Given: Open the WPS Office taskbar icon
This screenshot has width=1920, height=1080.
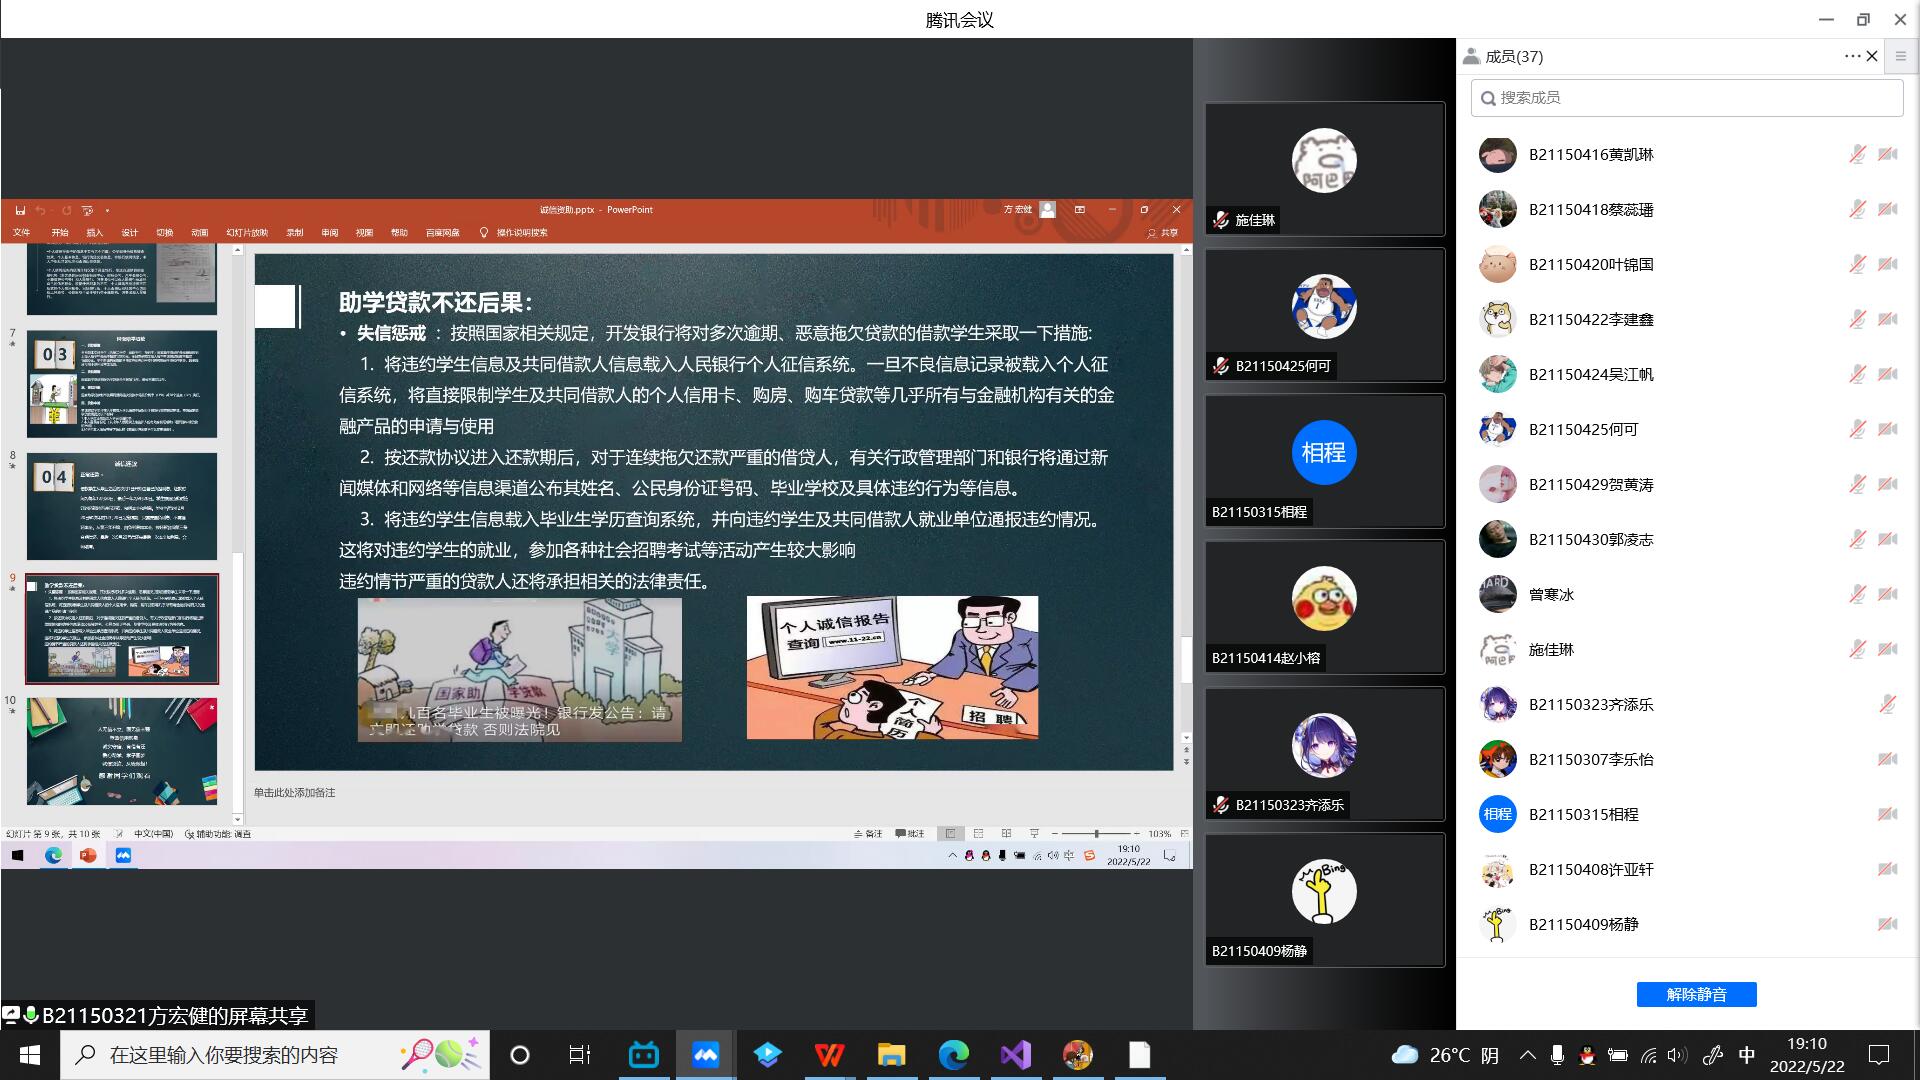Looking at the screenshot, I should 829,1055.
